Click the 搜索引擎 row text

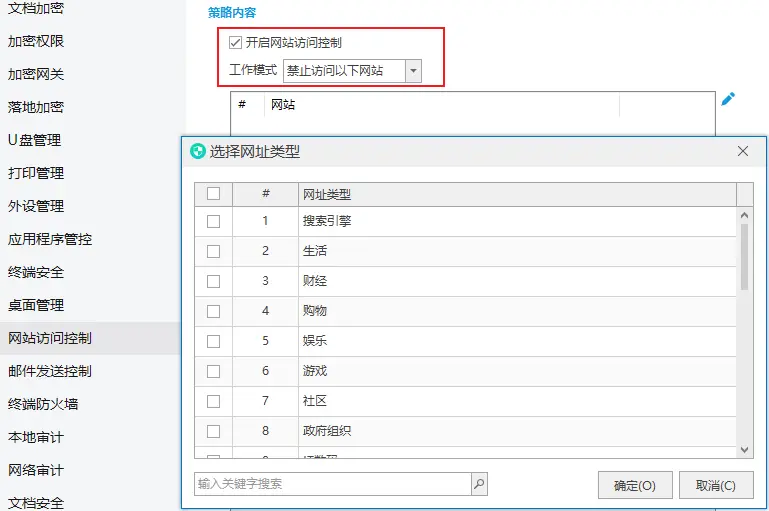[327, 221]
